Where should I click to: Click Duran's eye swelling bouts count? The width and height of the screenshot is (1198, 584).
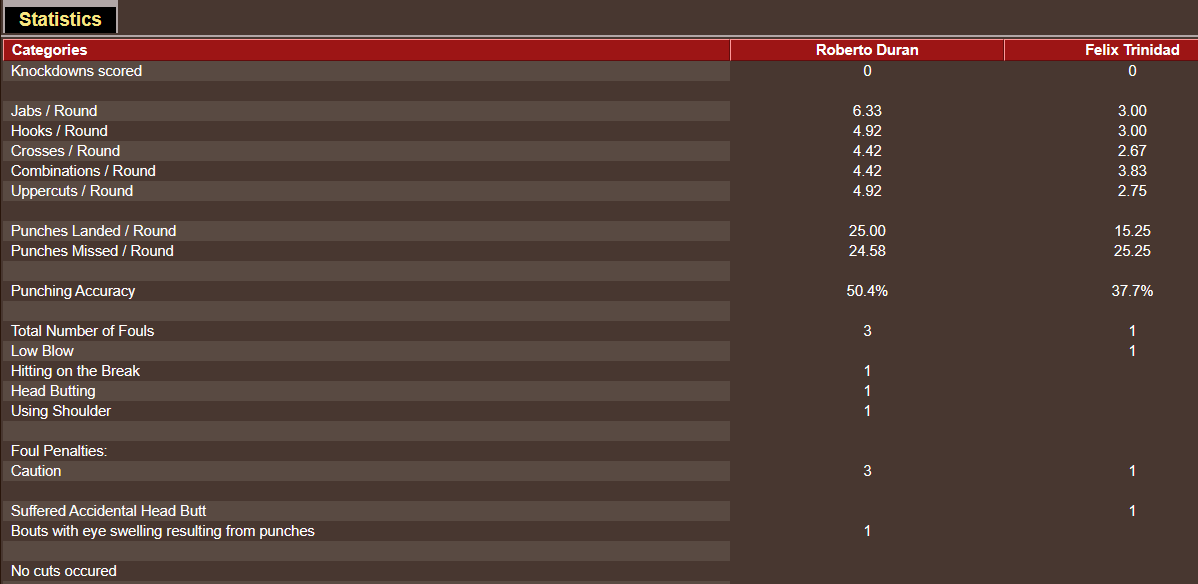(866, 530)
